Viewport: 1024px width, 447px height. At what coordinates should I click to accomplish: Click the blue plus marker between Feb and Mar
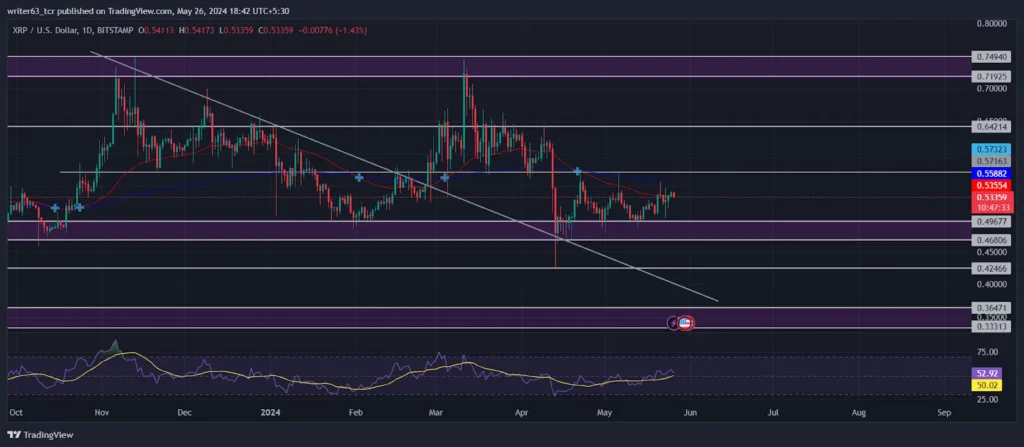pyautogui.click(x=359, y=177)
